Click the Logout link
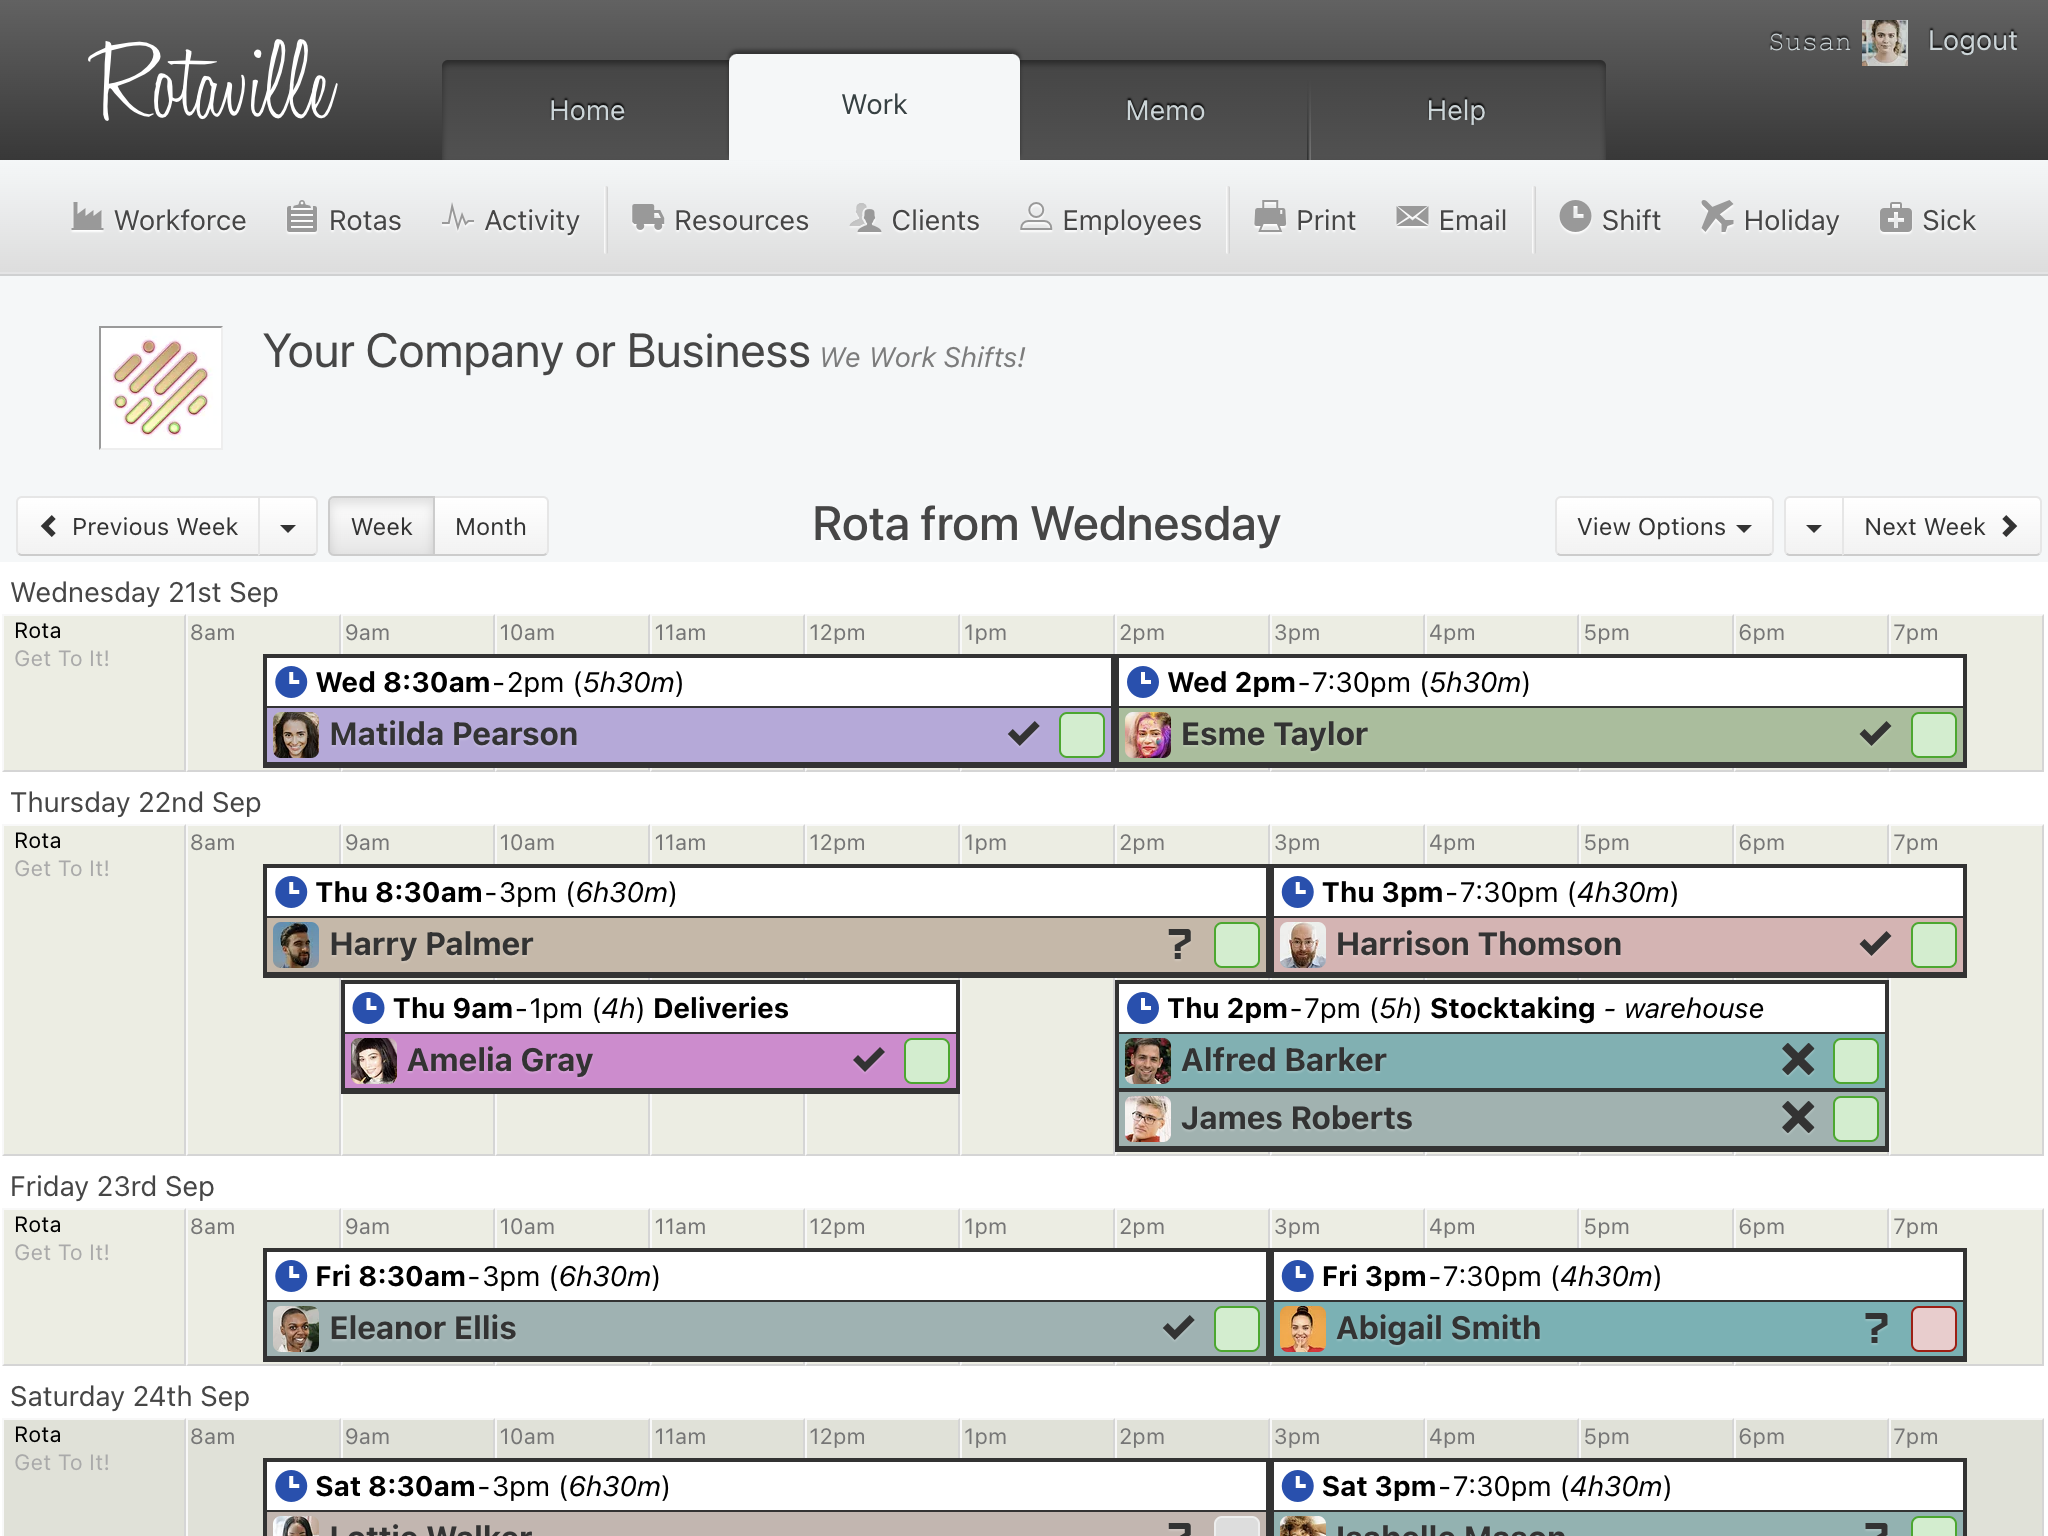The width and height of the screenshot is (2048, 1536). (1972, 41)
